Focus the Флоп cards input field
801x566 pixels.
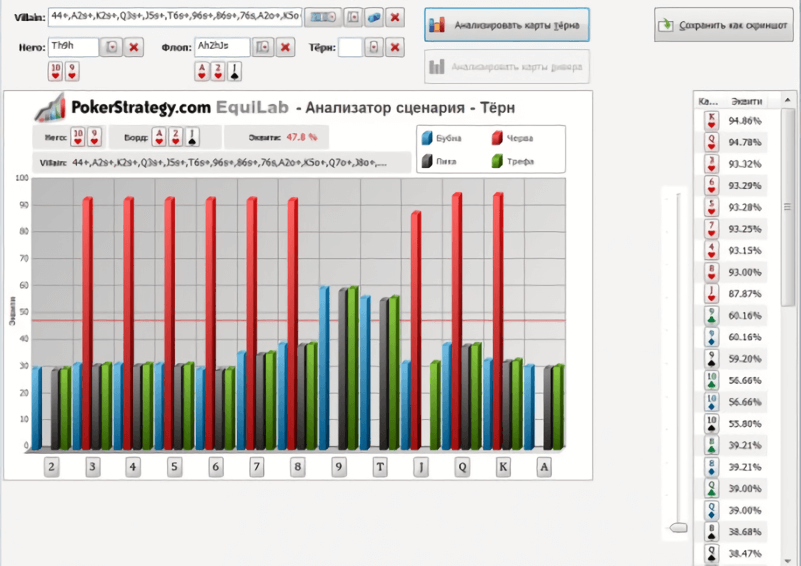(x=222, y=47)
